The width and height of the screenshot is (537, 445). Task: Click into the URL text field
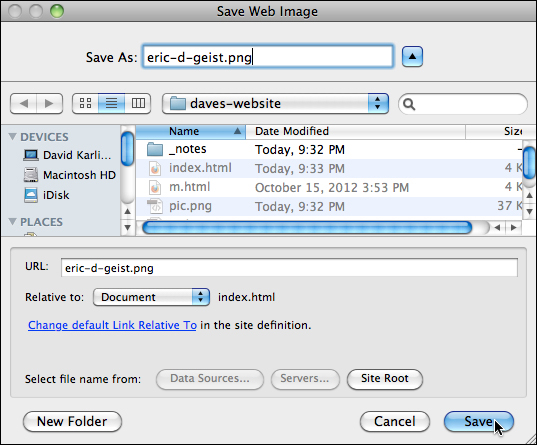pyautogui.click(x=289, y=268)
